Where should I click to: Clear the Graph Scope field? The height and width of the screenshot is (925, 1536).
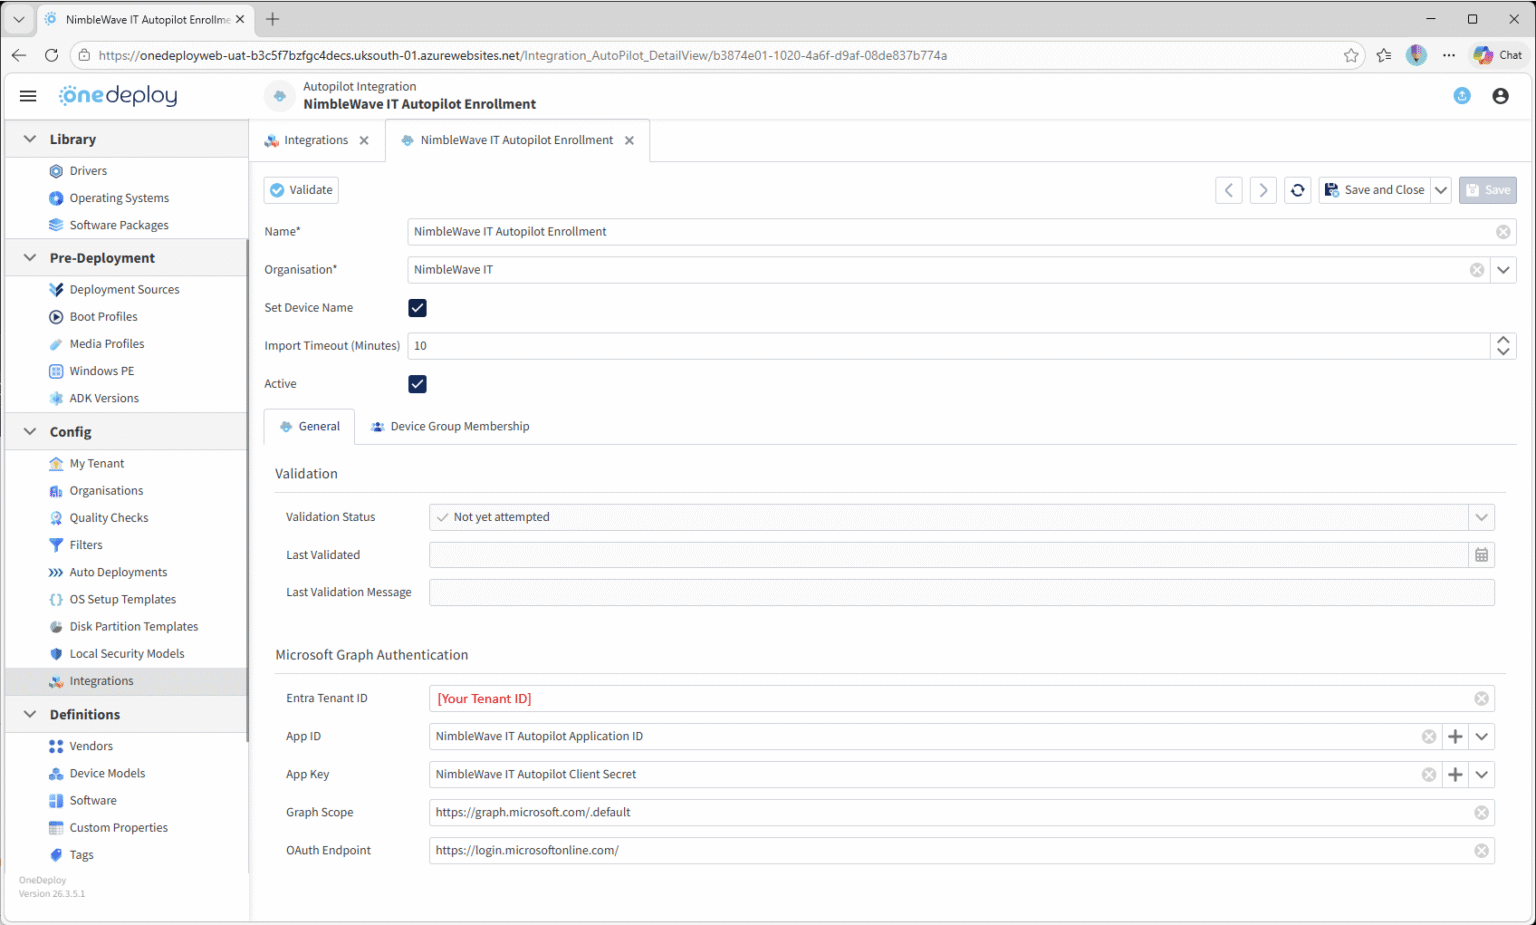pos(1482,813)
